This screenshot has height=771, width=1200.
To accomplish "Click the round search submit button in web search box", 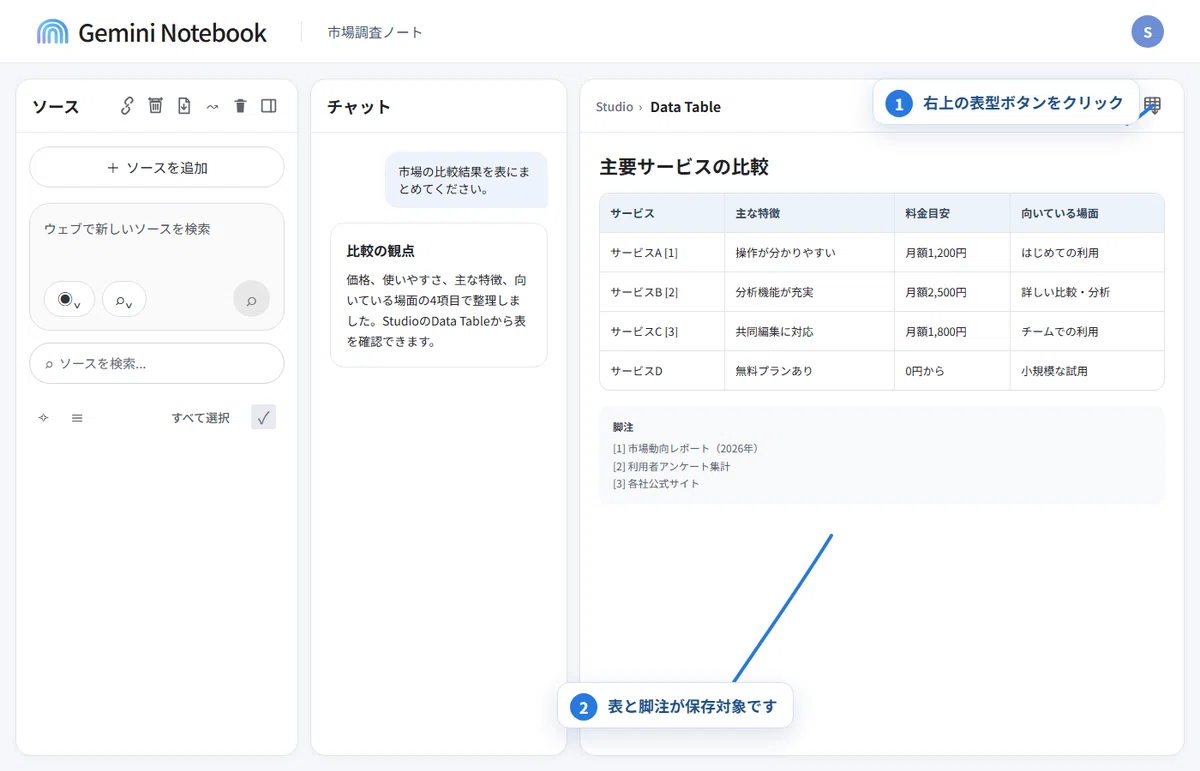I will point(251,299).
